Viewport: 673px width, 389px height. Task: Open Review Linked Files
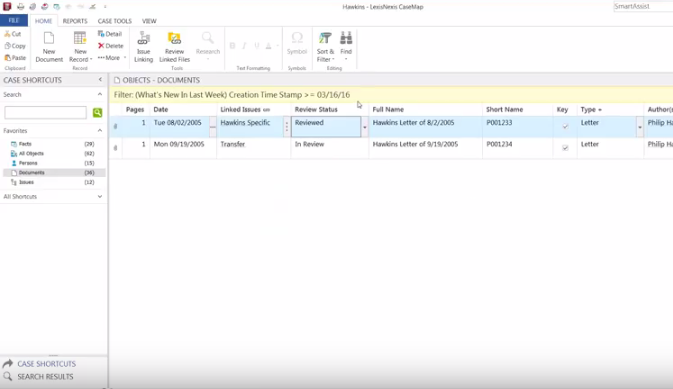coord(174,47)
